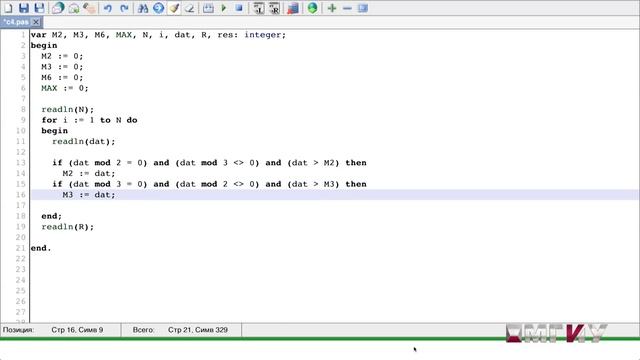This screenshot has height=360, width=640.
Task: Click the first blue floppy save icon
Action: click(24, 8)
